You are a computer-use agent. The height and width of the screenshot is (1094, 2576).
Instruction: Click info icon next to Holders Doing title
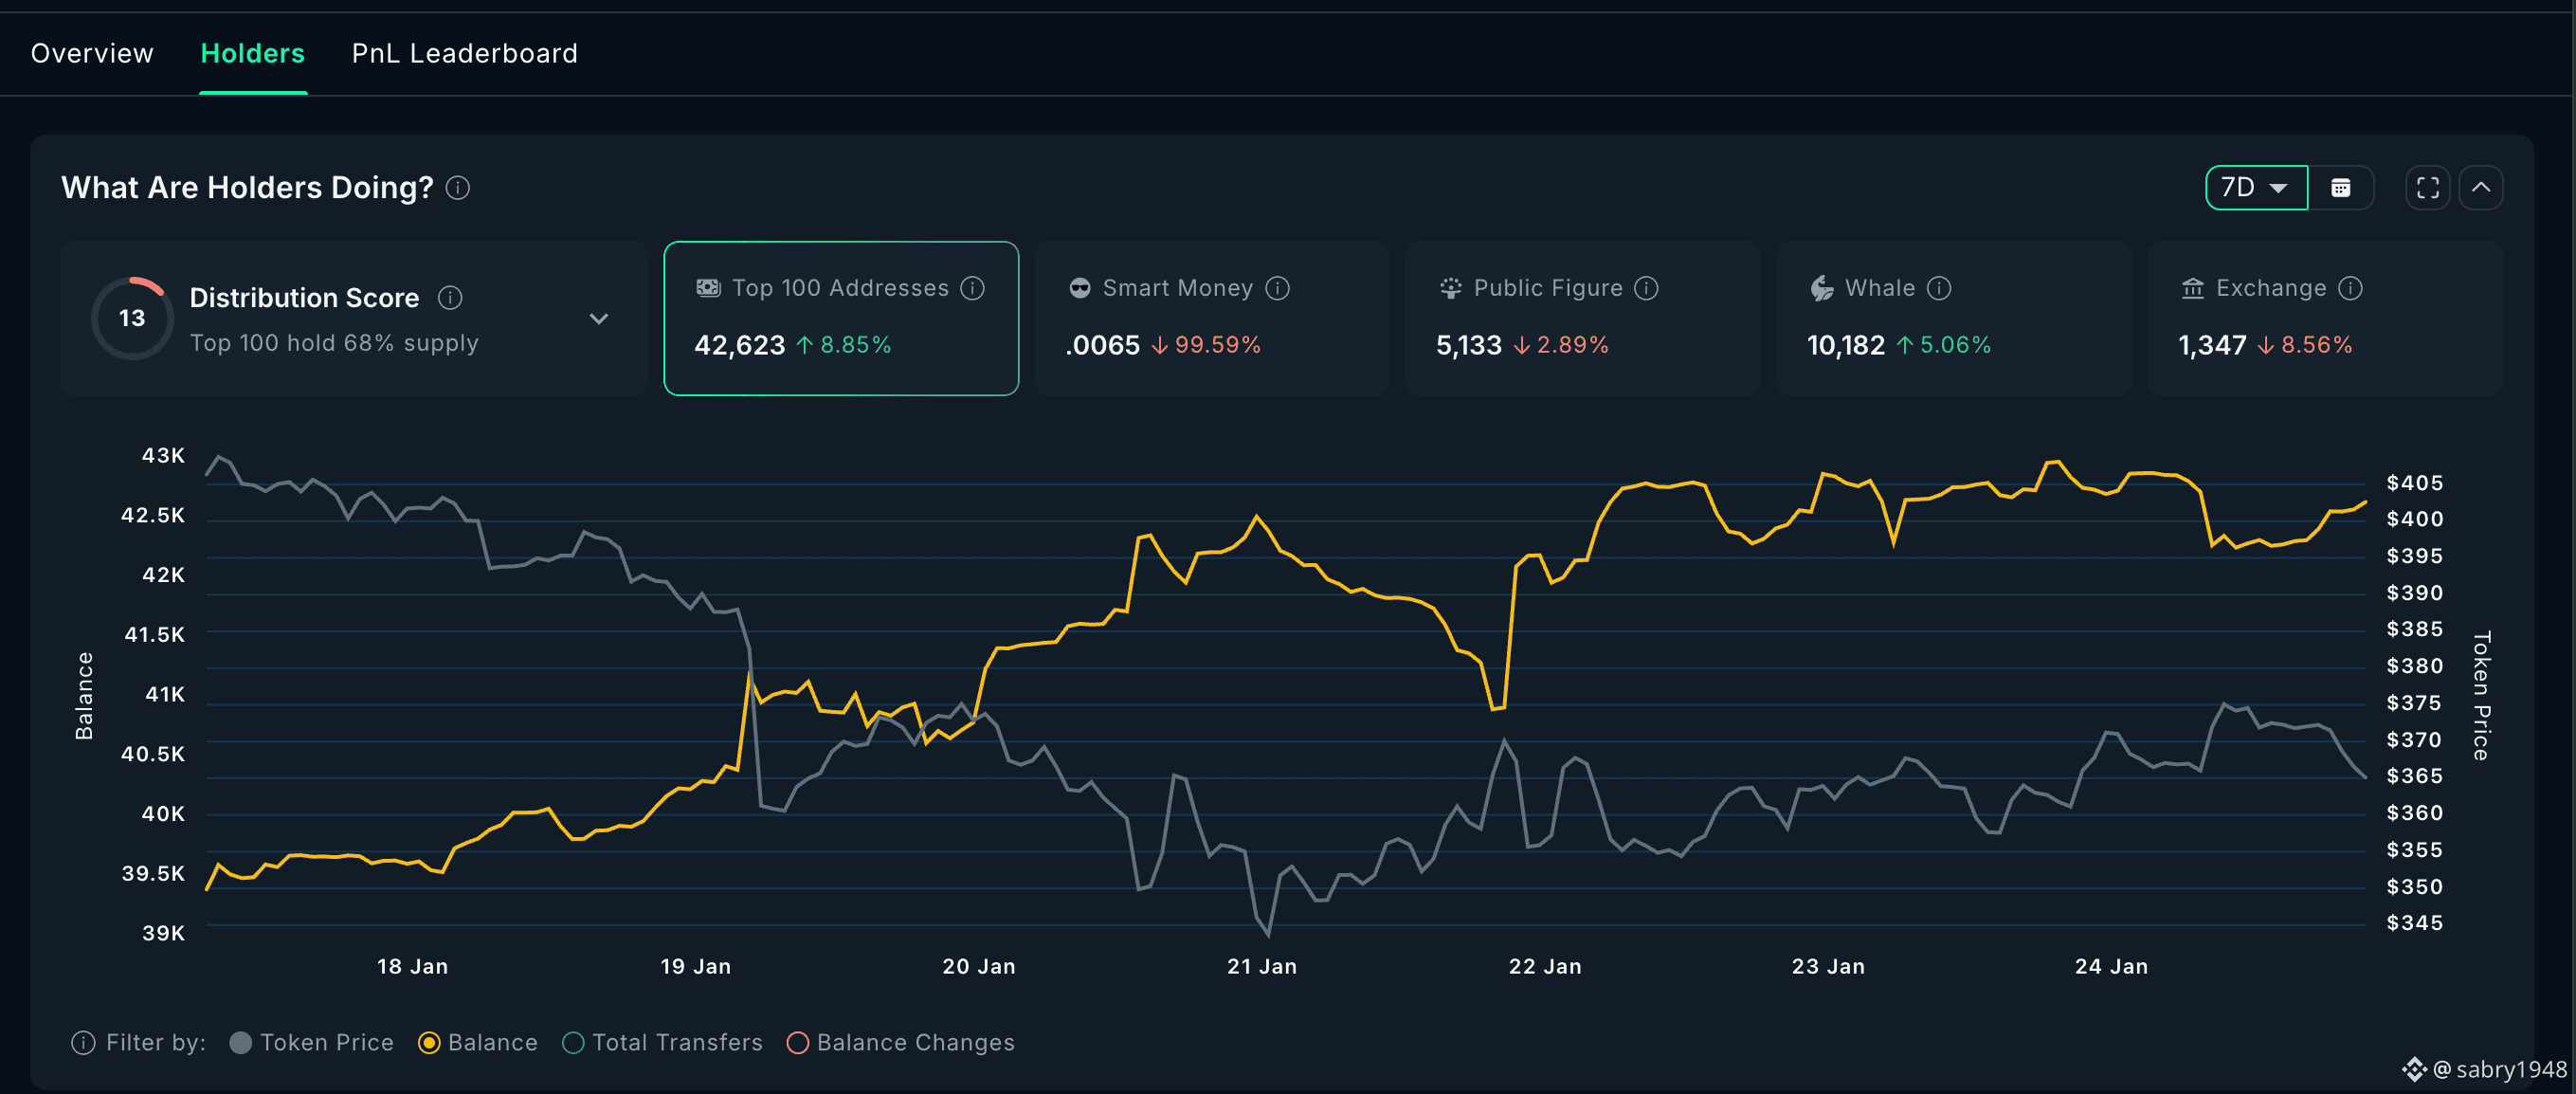click(x=458, y=188)
